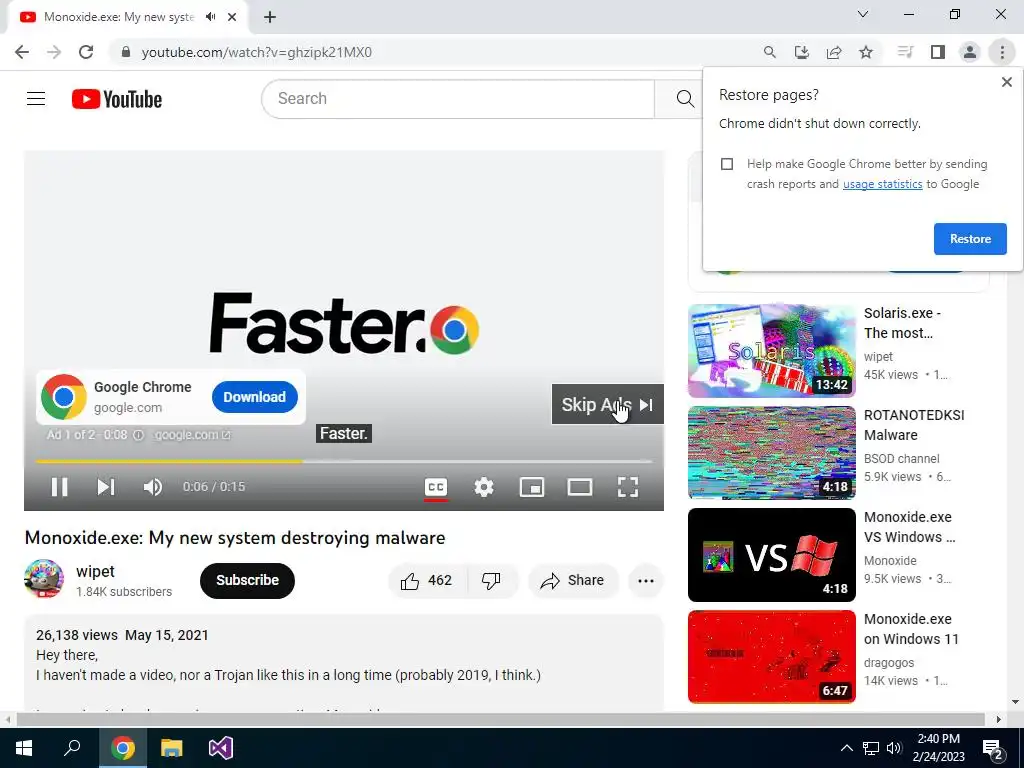Click Skip Ads button

pyautogui.click(x=607, y=405)
